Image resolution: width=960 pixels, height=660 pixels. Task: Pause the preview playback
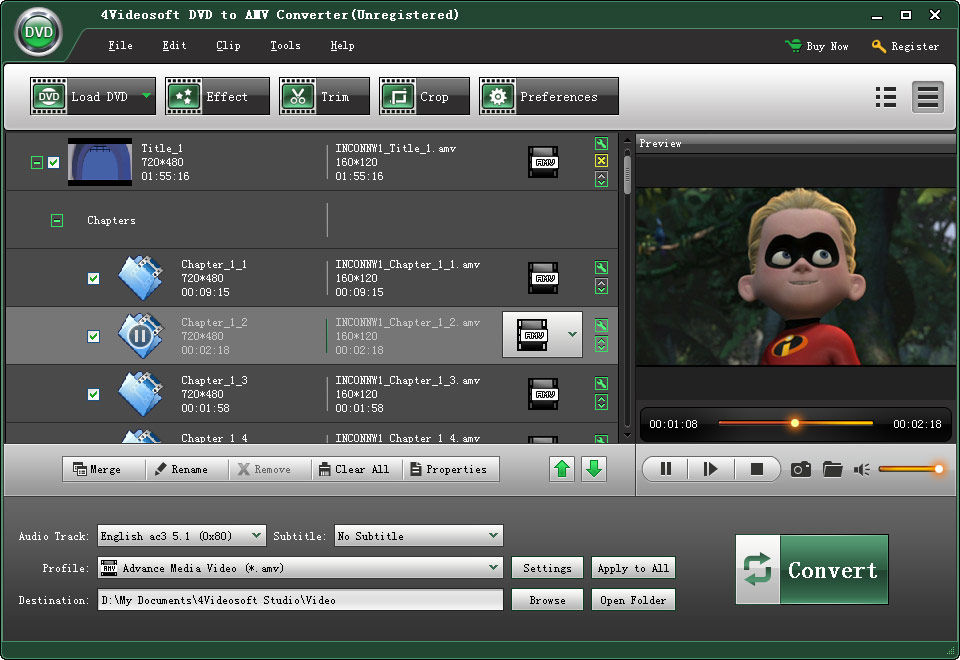[x=666, y=469]
